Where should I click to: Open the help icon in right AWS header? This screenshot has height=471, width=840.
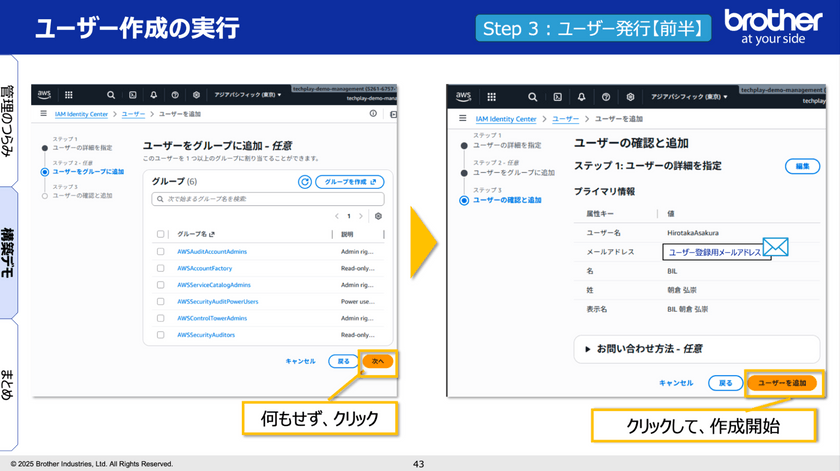tap(607, 97)
